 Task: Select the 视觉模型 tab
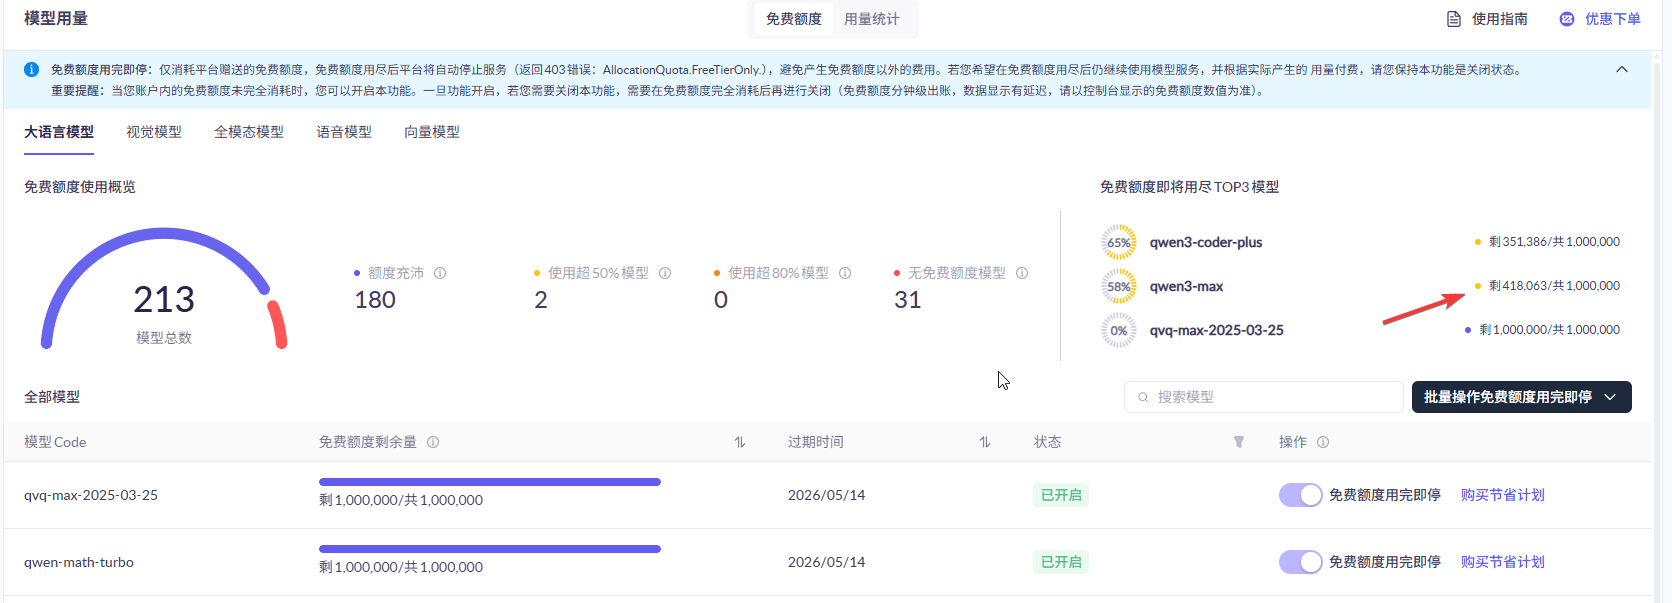154,132
